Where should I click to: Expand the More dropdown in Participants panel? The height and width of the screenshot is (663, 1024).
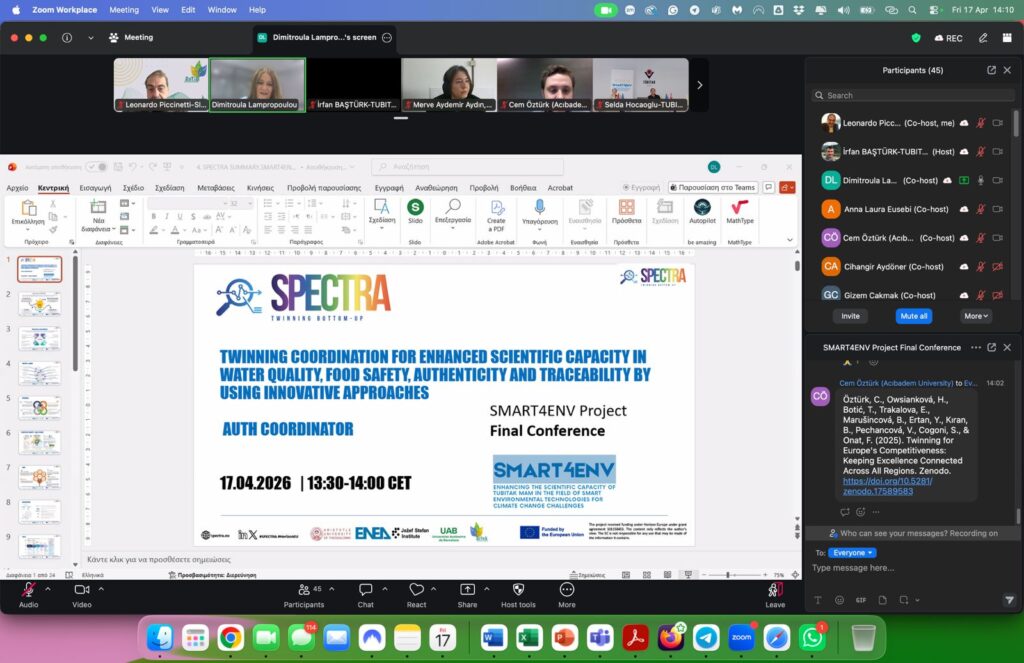(976, 316)
